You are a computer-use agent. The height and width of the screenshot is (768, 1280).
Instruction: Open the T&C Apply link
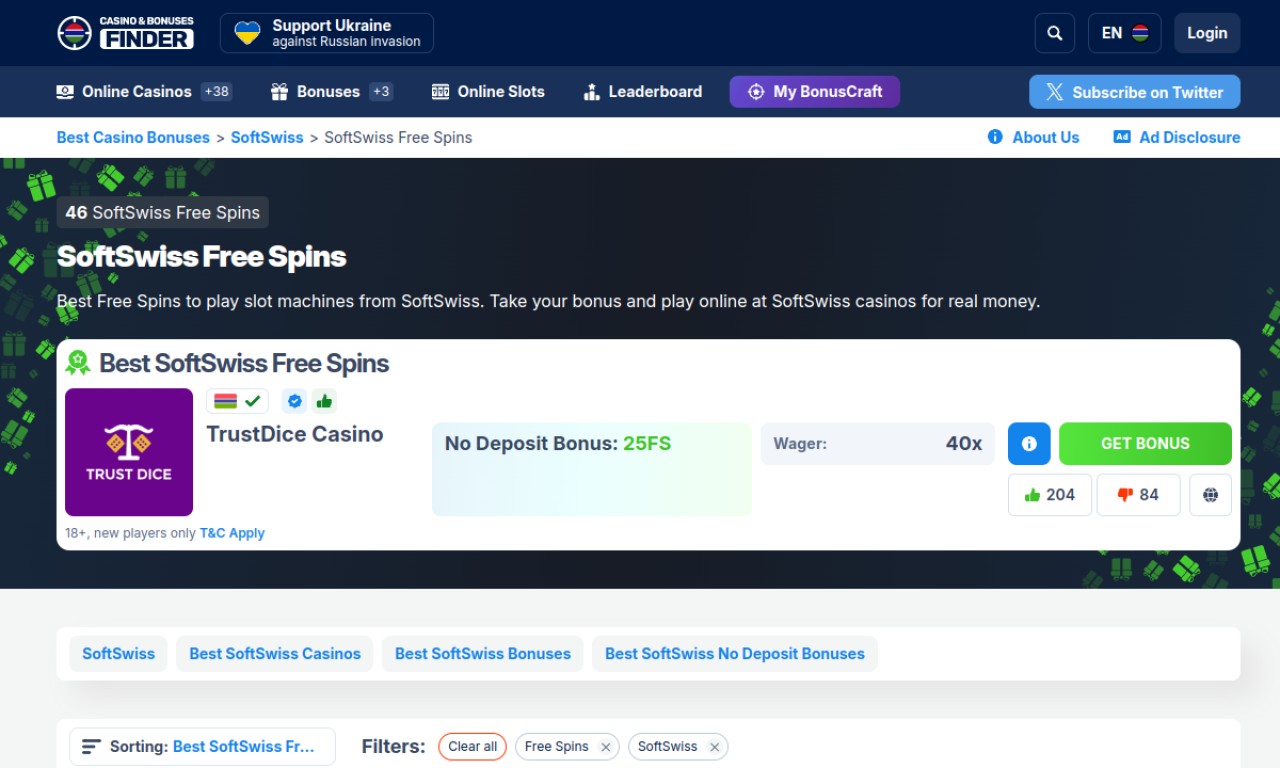[232, 533]
